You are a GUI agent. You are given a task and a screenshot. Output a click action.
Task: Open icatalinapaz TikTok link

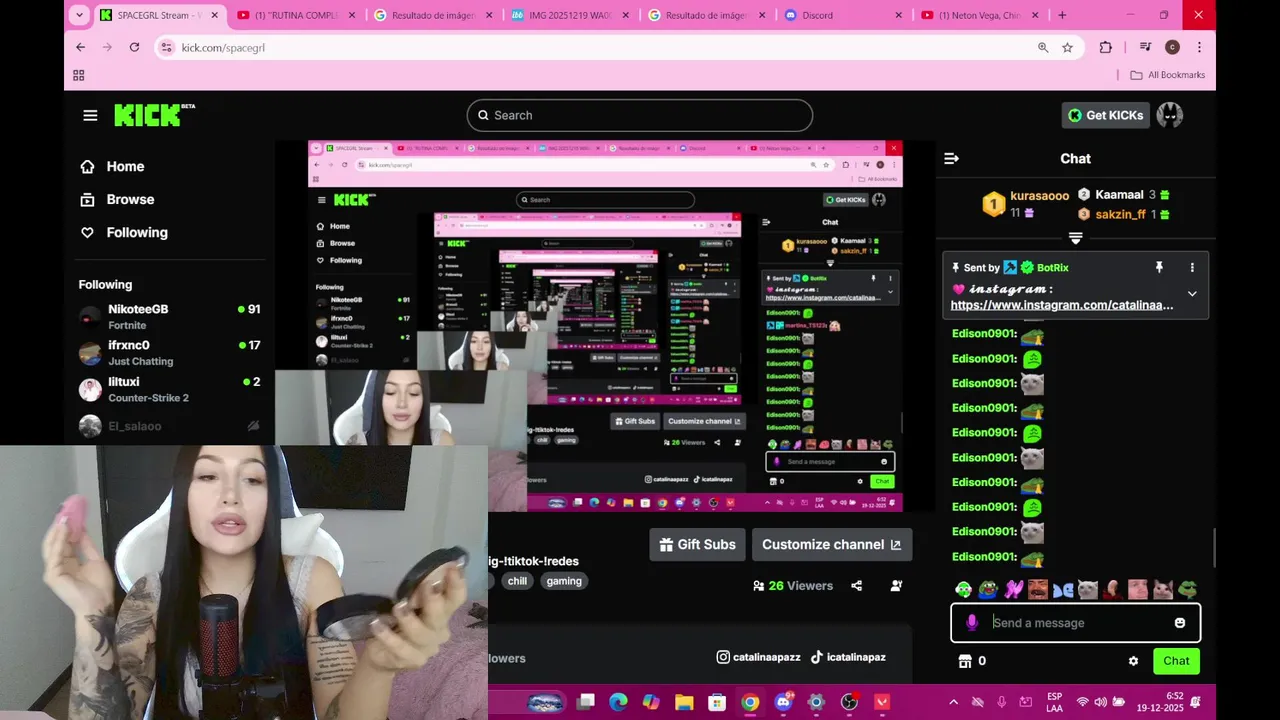point(848,657)
